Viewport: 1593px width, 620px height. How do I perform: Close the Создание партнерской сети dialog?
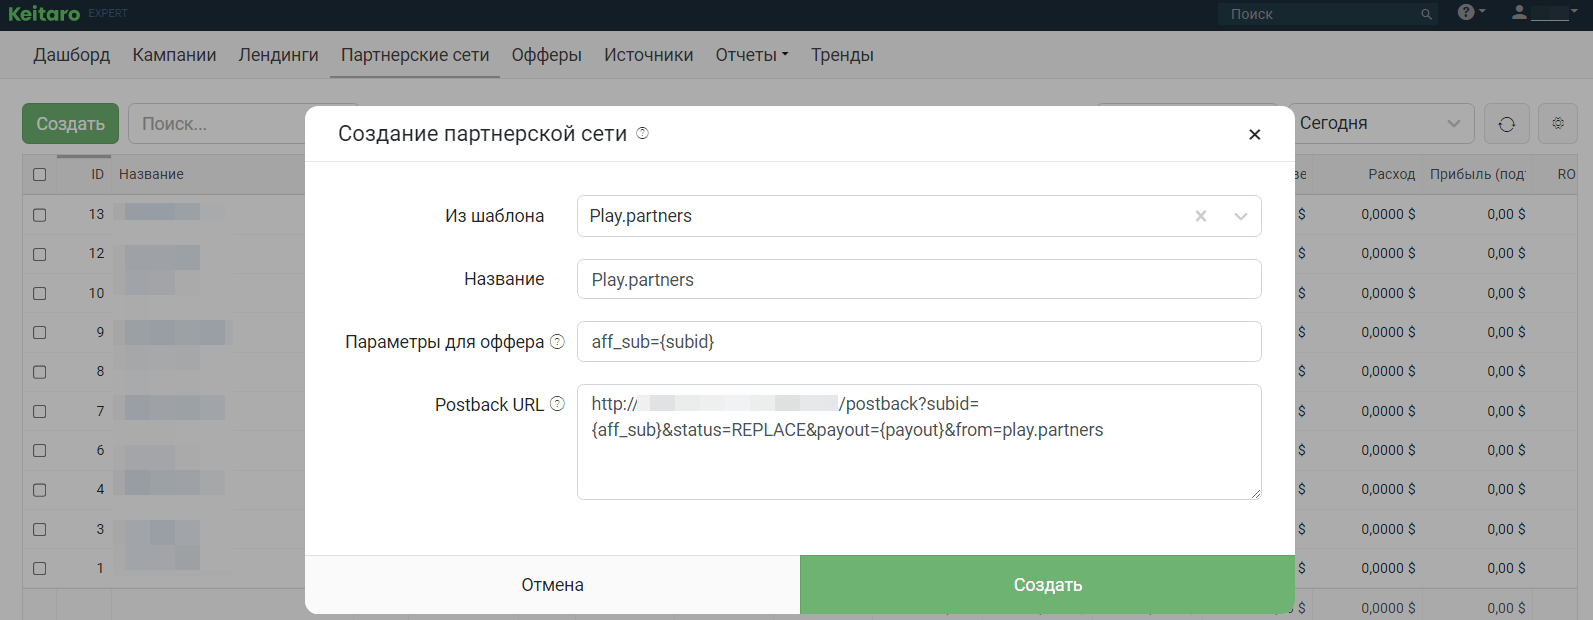[1255, 134]
